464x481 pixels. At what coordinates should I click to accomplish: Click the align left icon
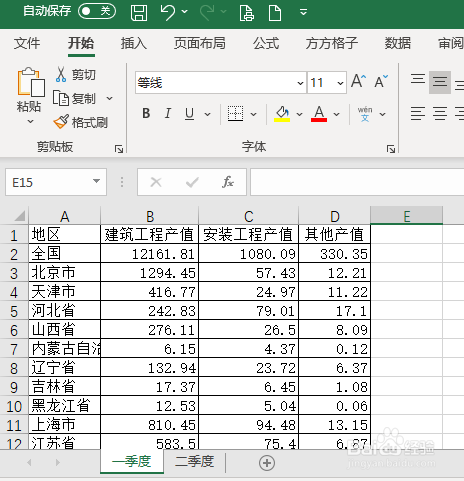418,114
